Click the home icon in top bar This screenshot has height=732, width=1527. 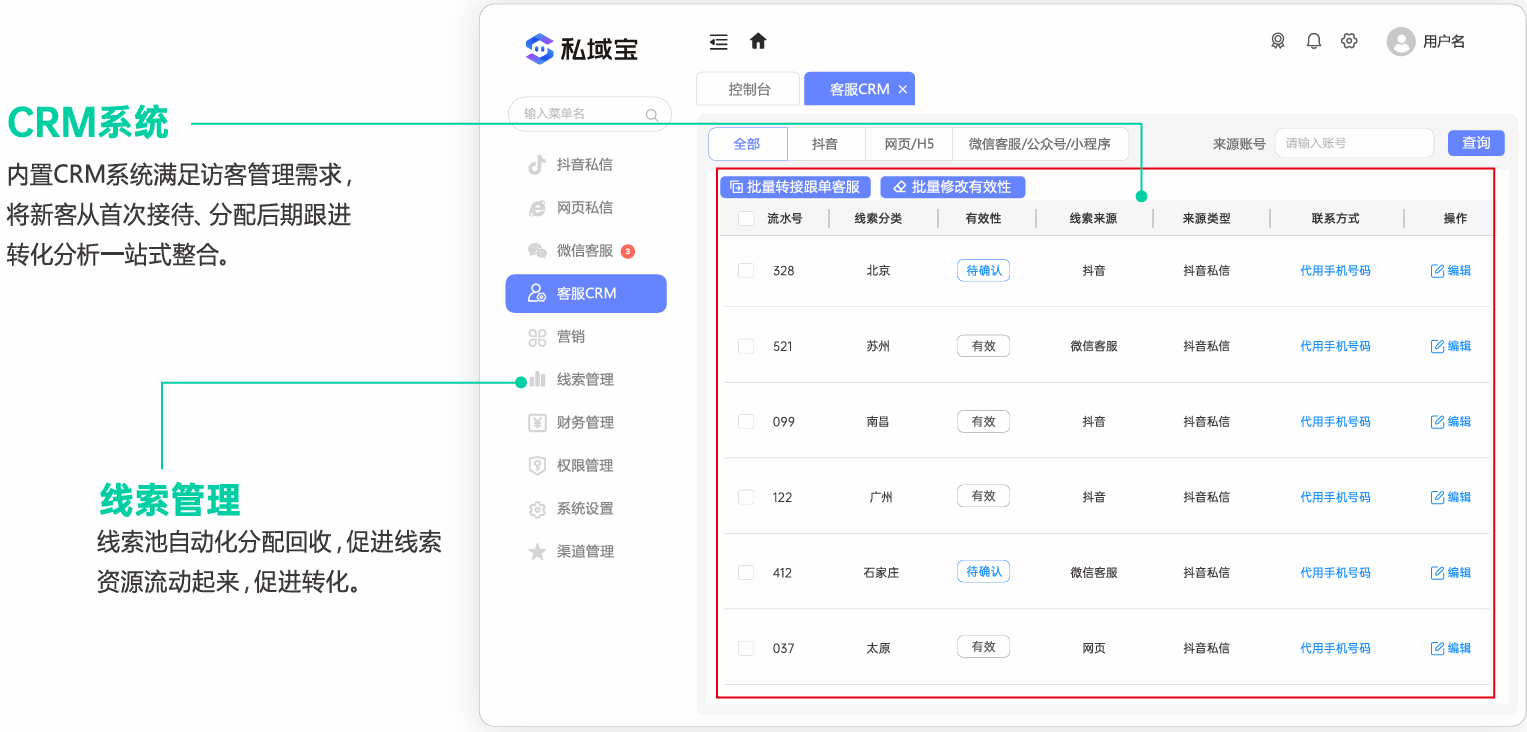coord(759,41)
